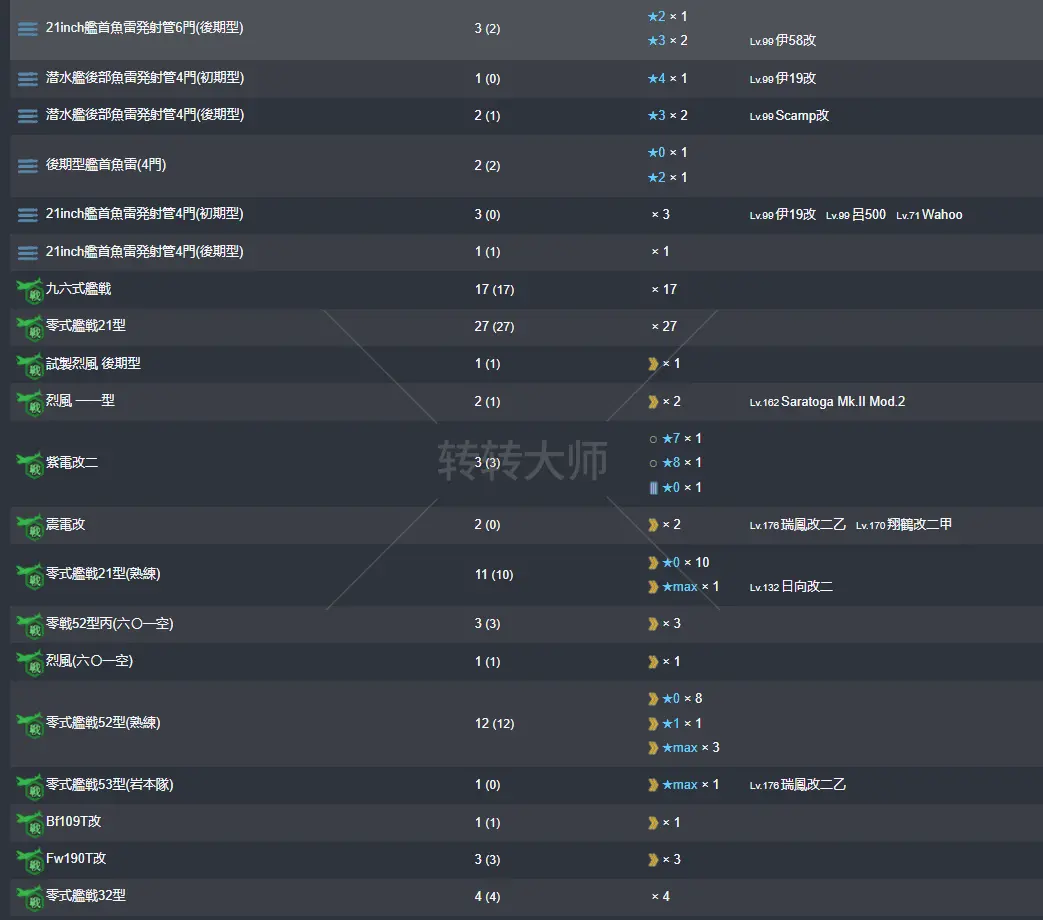The image size is (1043, 920).
Task: Click the torpedo icon beside 21inch艦首魚雷発射管6門(後期型)
Action: click(28, 29)
